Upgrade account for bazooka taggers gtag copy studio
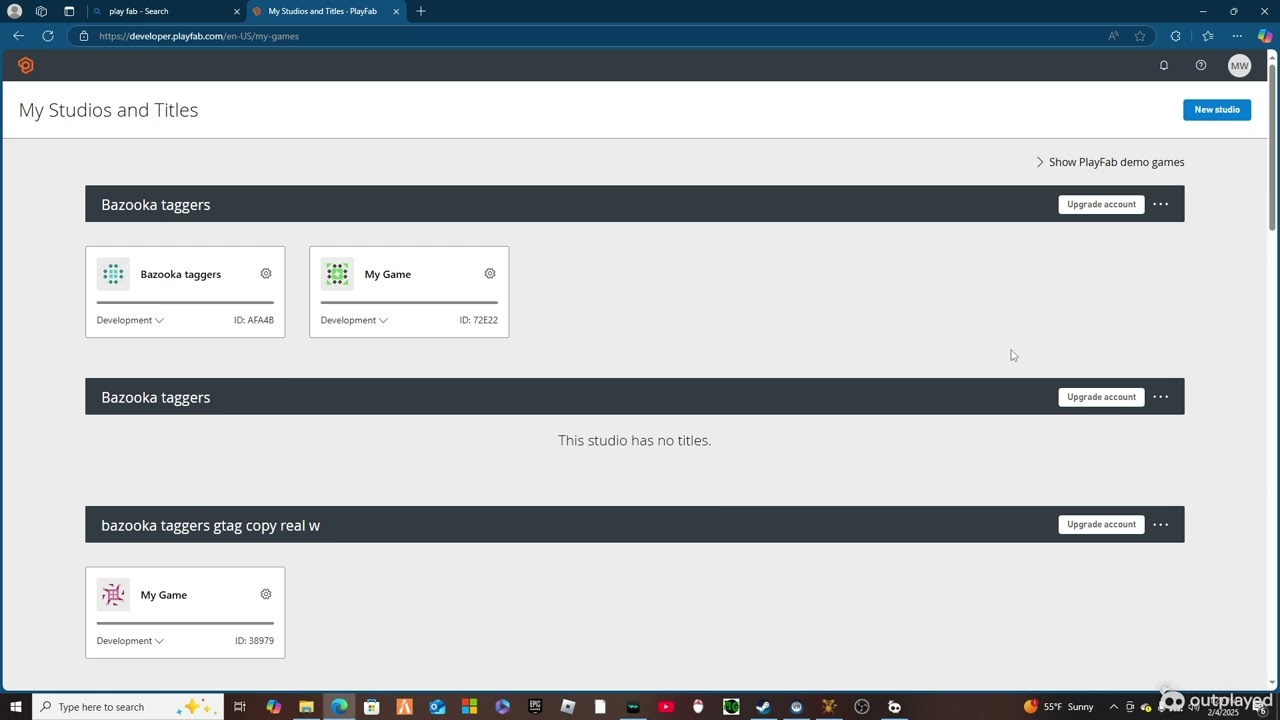1280x720 pixels. 1101,524
